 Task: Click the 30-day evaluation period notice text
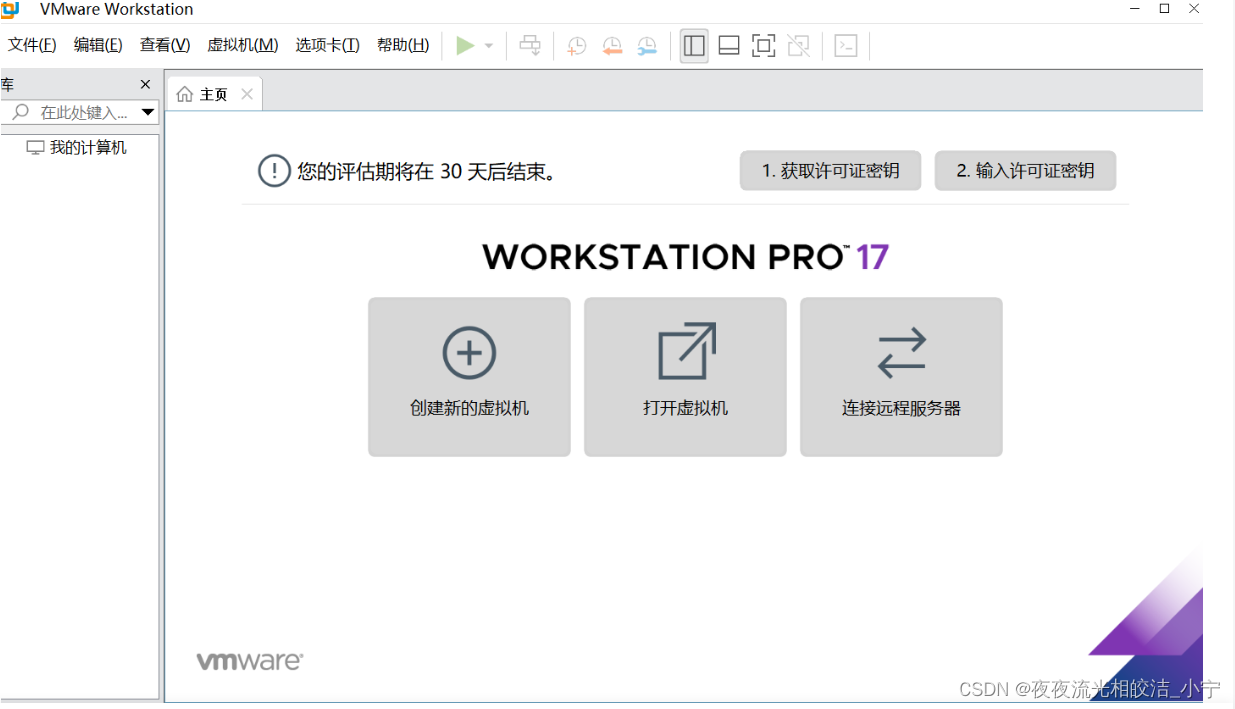coord(427,172)
